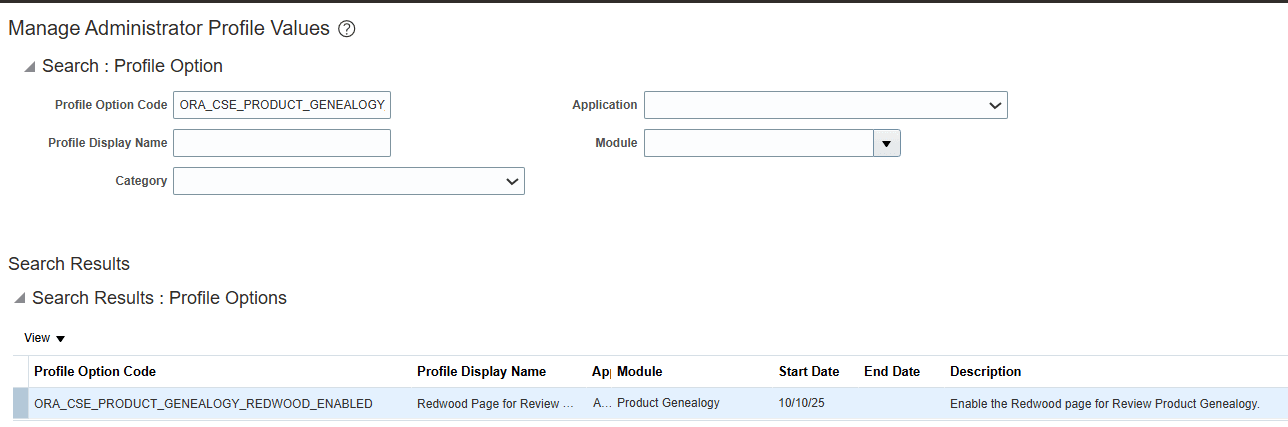1288x427 pixels.
Task: Click Description column header
Action: pos(986,371)
